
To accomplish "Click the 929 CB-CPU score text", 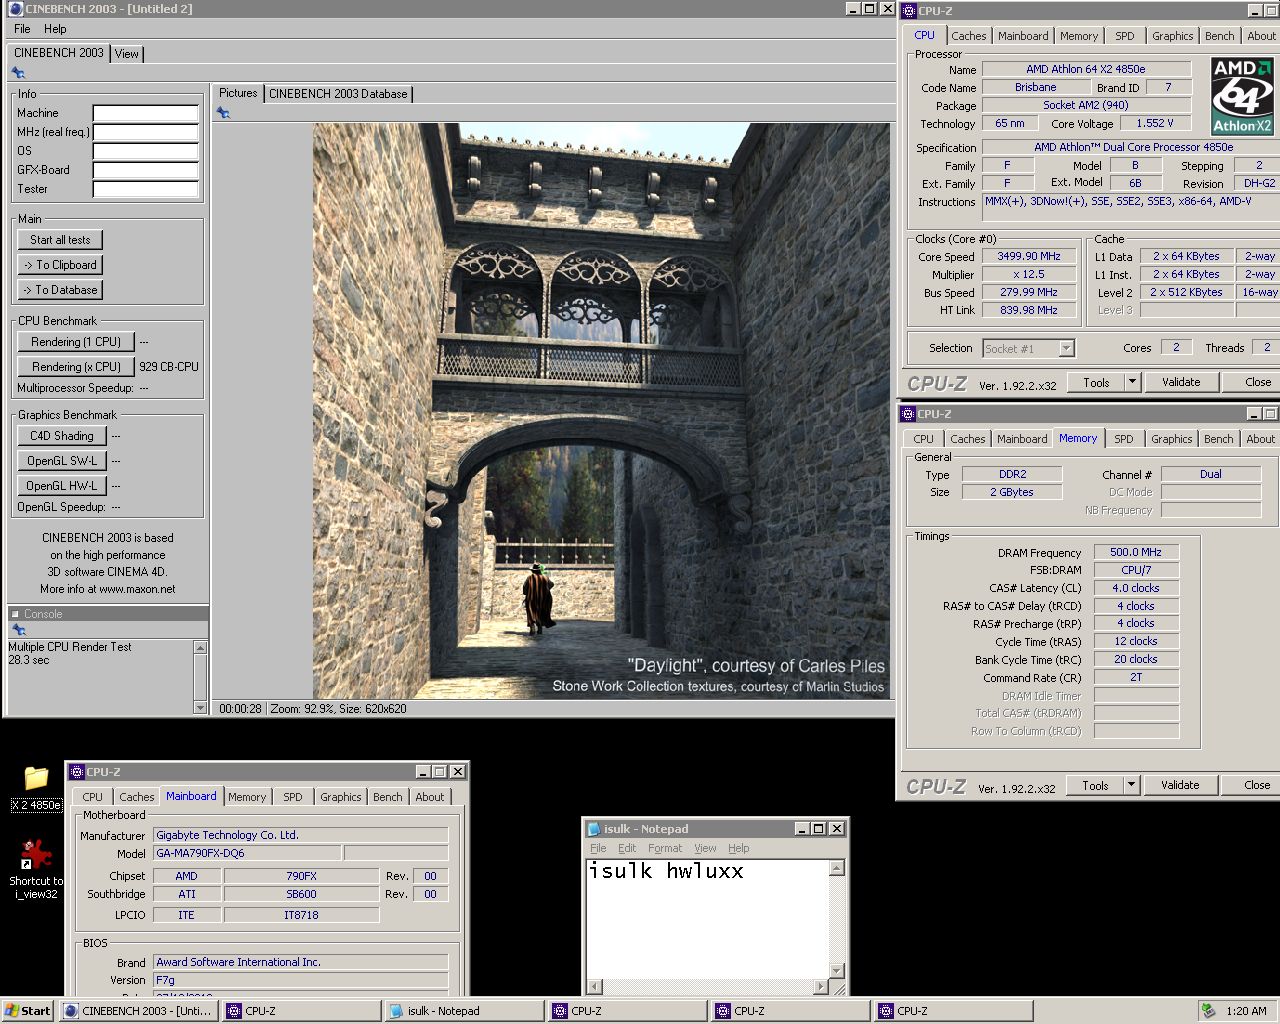I will (169, 367).
